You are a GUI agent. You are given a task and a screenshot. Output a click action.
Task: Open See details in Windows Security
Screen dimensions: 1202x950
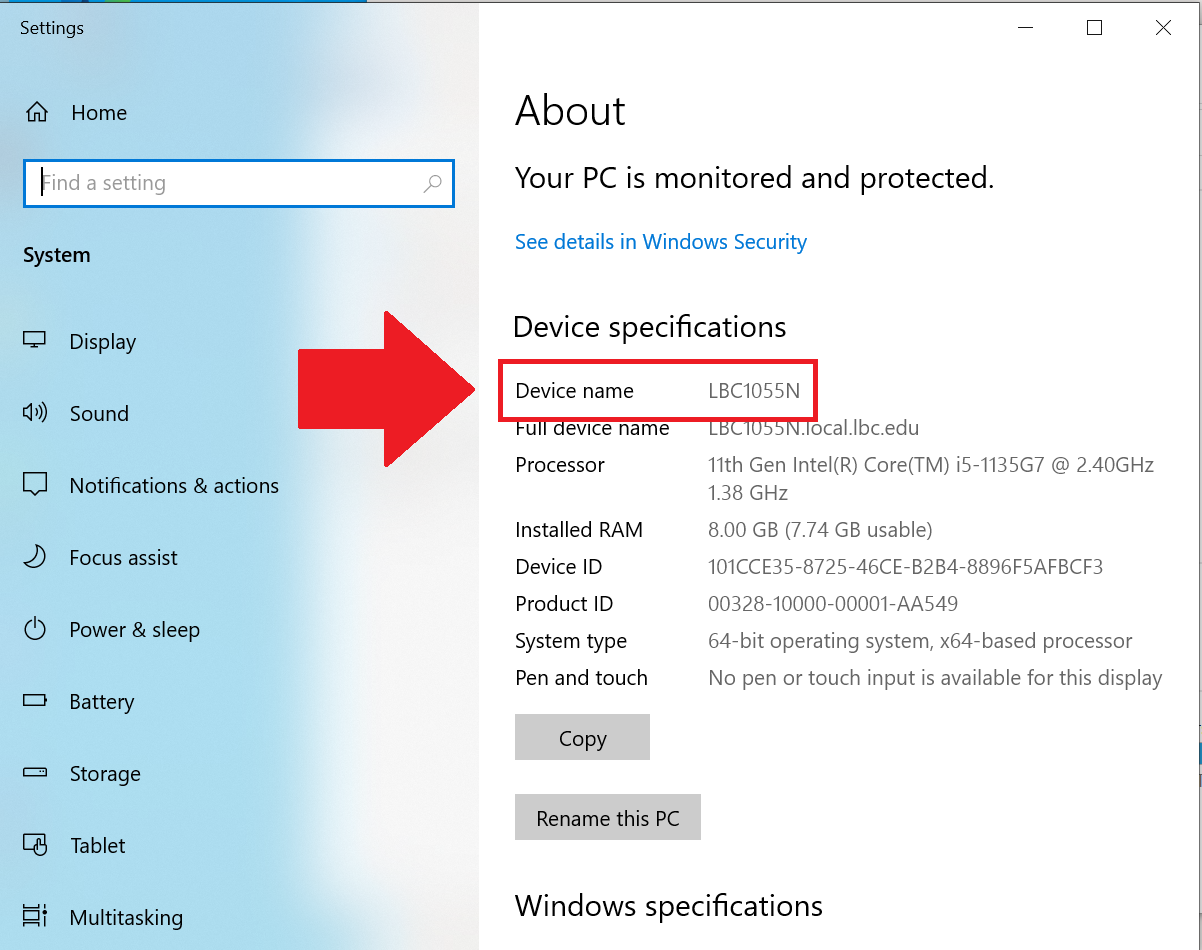[660, 241]
